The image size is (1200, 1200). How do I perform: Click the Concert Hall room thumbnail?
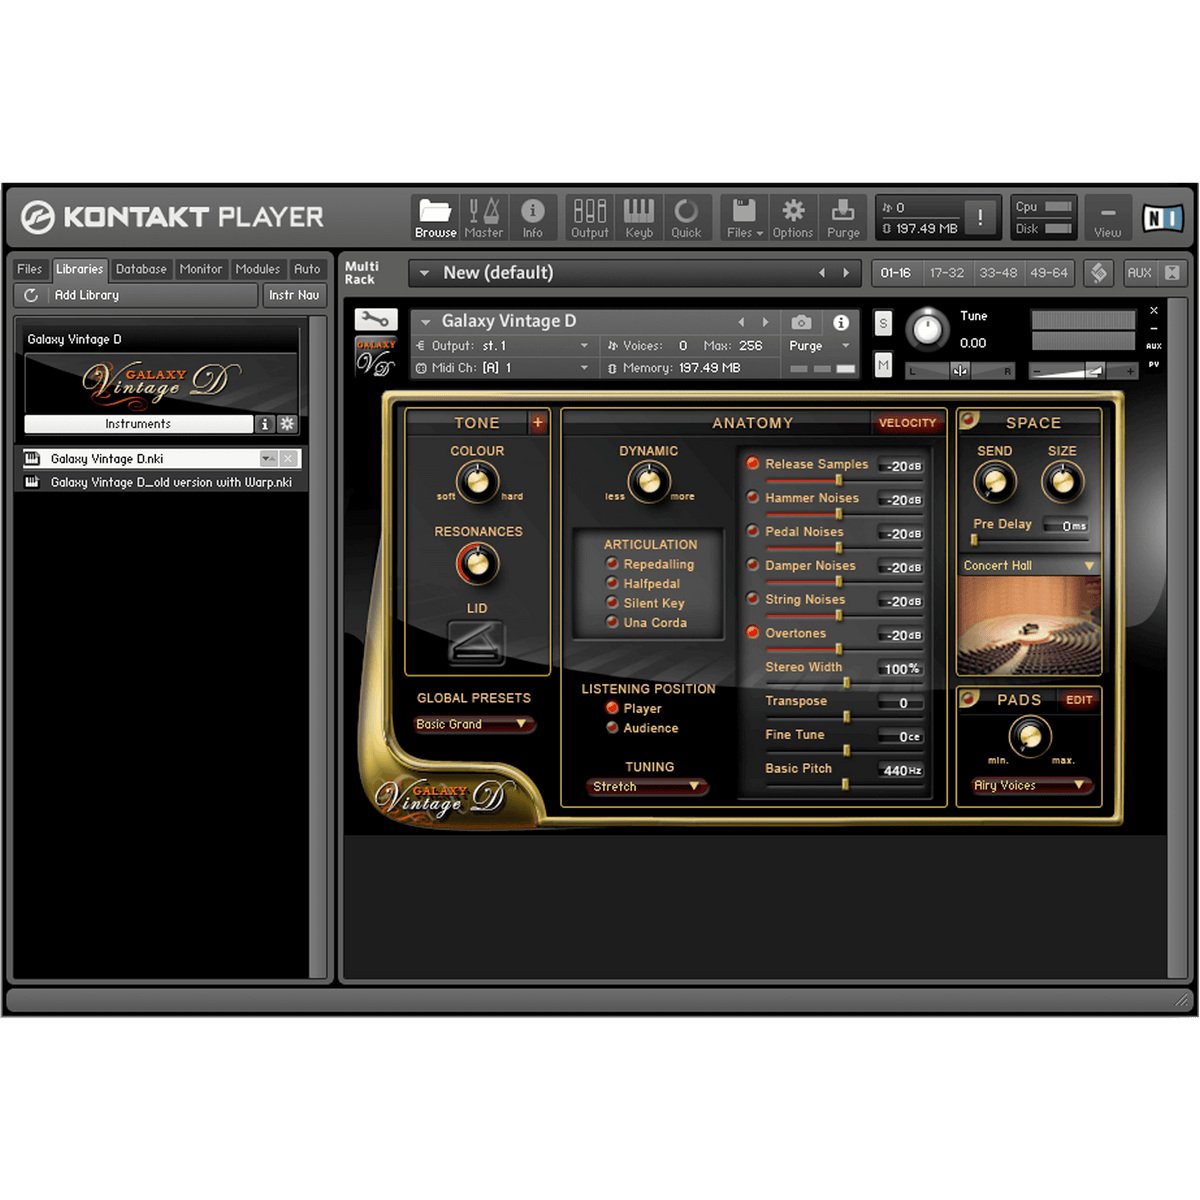[1029, 626]
